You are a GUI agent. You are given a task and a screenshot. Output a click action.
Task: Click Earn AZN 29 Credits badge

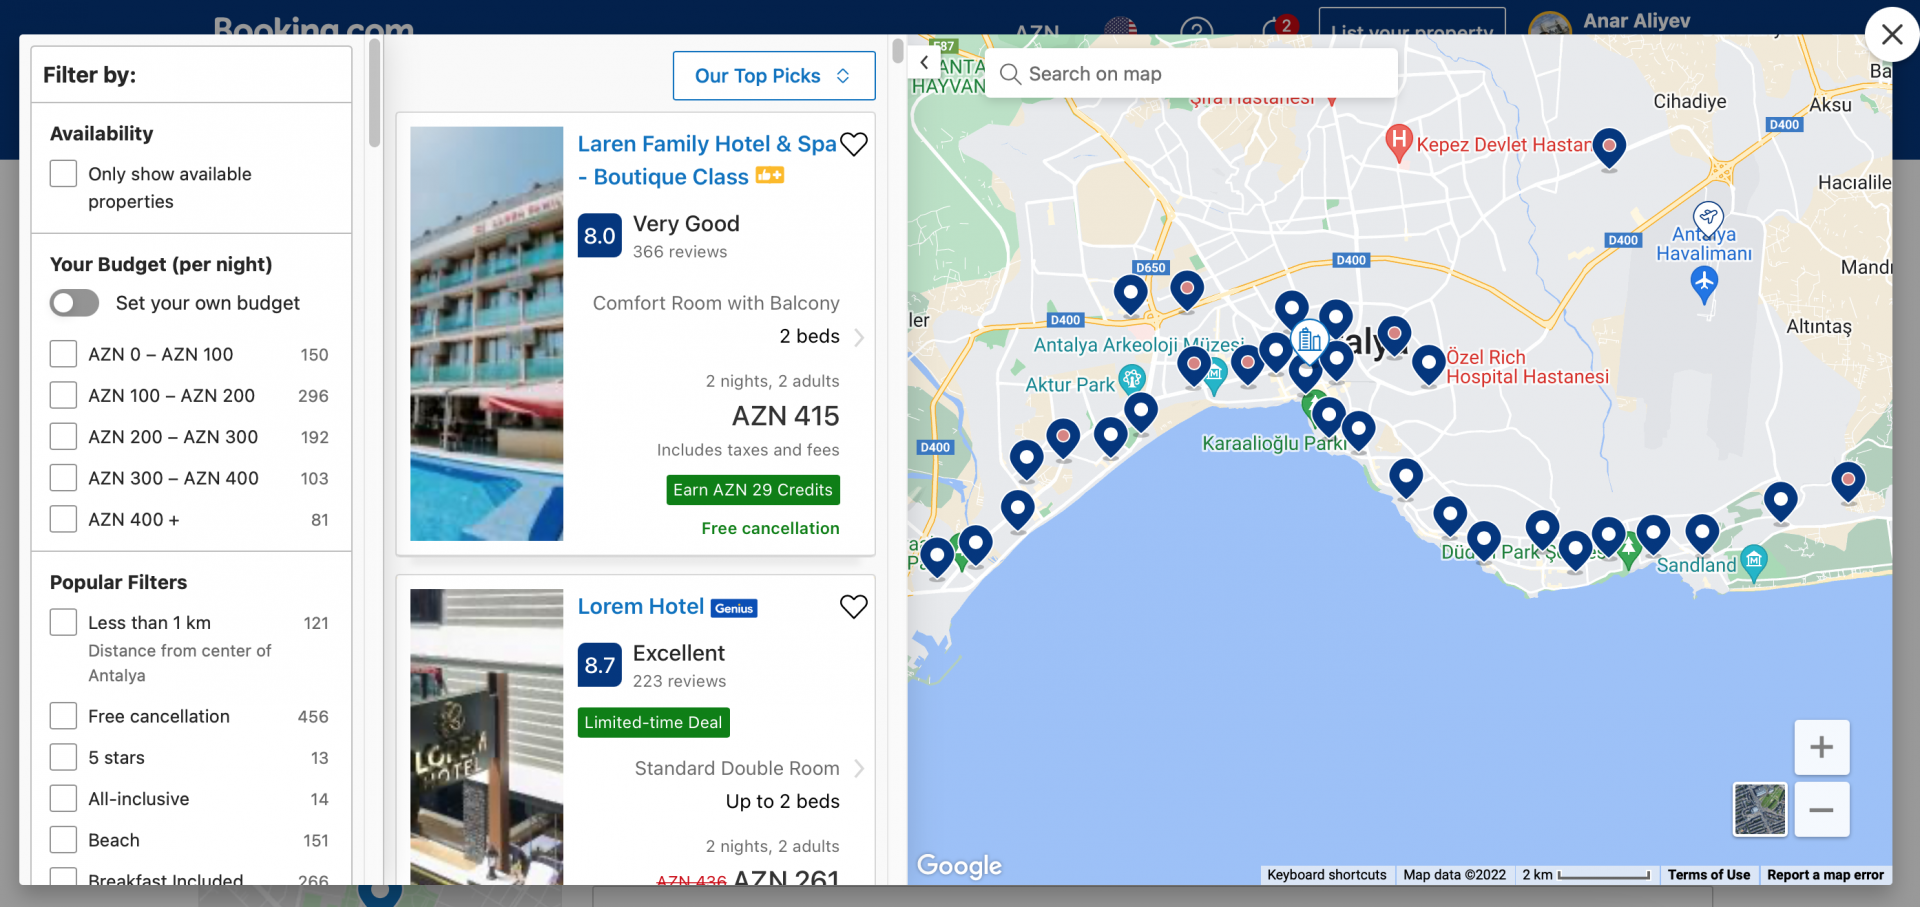pos(753,490)
